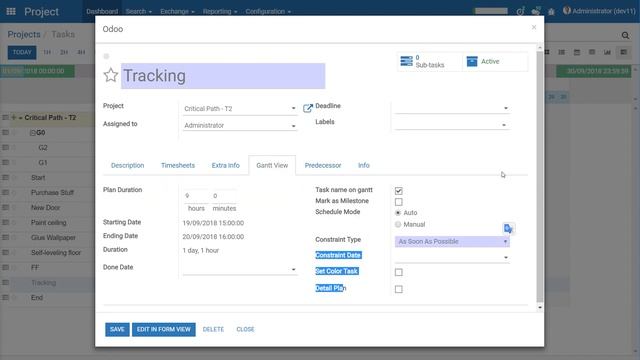Screen dimensions: 640x360
Task: Enable Detail Plan checkbox
Action: (399, 289)
